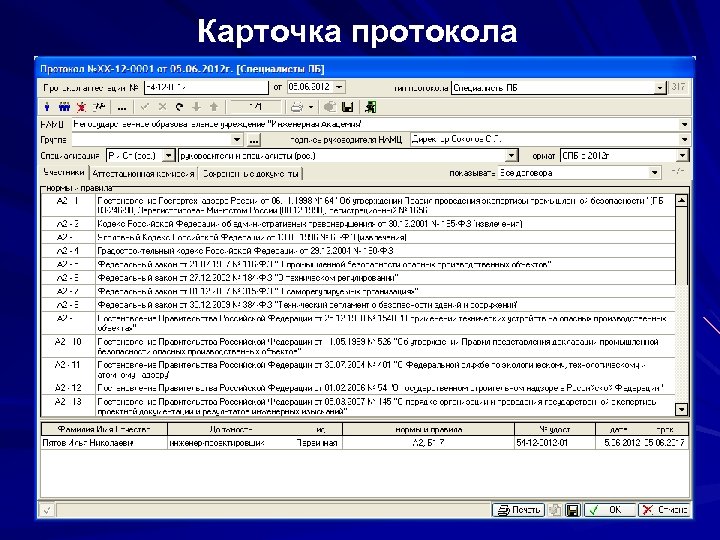The width and height of the screenshot is (720, 540).
Task: Switch to the Сохраненные документы tab
Action: 251,174
